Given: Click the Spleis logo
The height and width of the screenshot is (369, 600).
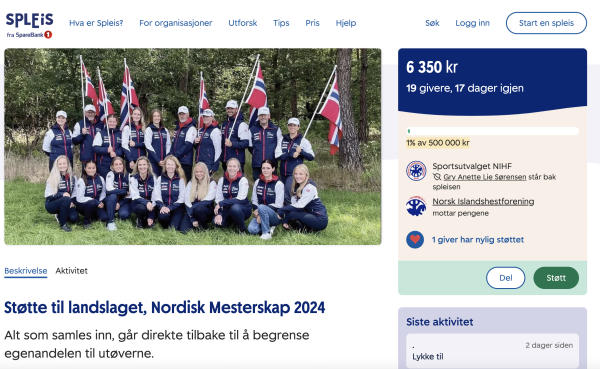Looking at the screenshot, I should click(x=29, y=25).
